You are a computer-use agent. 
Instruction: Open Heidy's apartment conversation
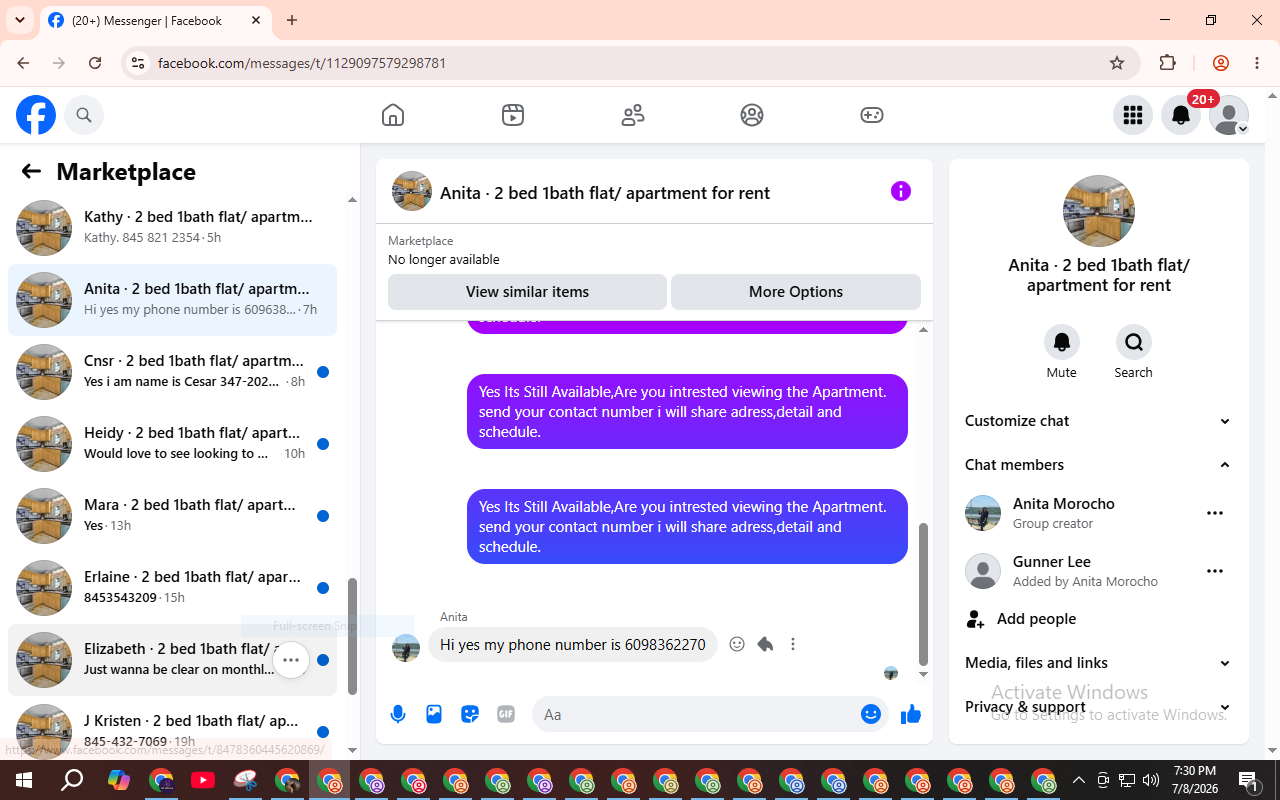[172, 444]
